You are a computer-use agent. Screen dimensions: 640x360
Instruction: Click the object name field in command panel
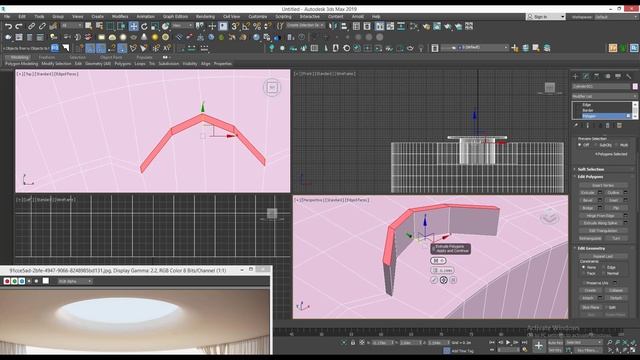[601, 87]
